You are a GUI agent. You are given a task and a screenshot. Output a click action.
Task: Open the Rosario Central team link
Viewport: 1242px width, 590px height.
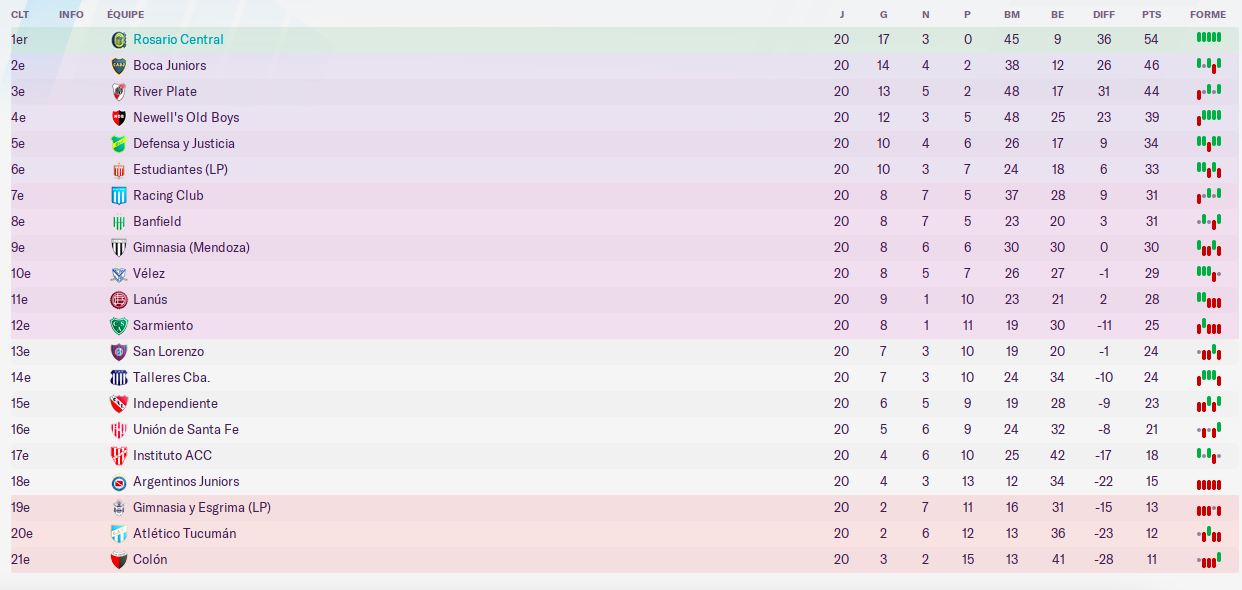[x=178, y=40]
